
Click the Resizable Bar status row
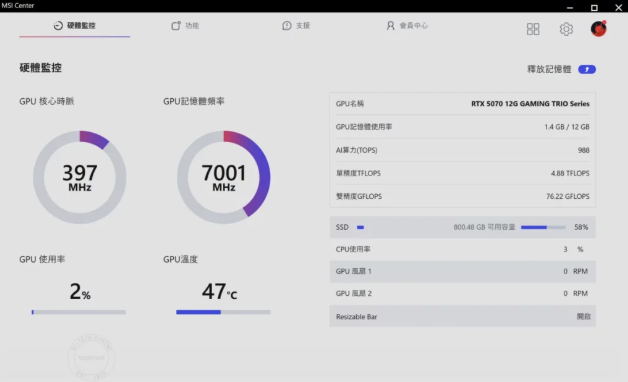pos(463,316)
